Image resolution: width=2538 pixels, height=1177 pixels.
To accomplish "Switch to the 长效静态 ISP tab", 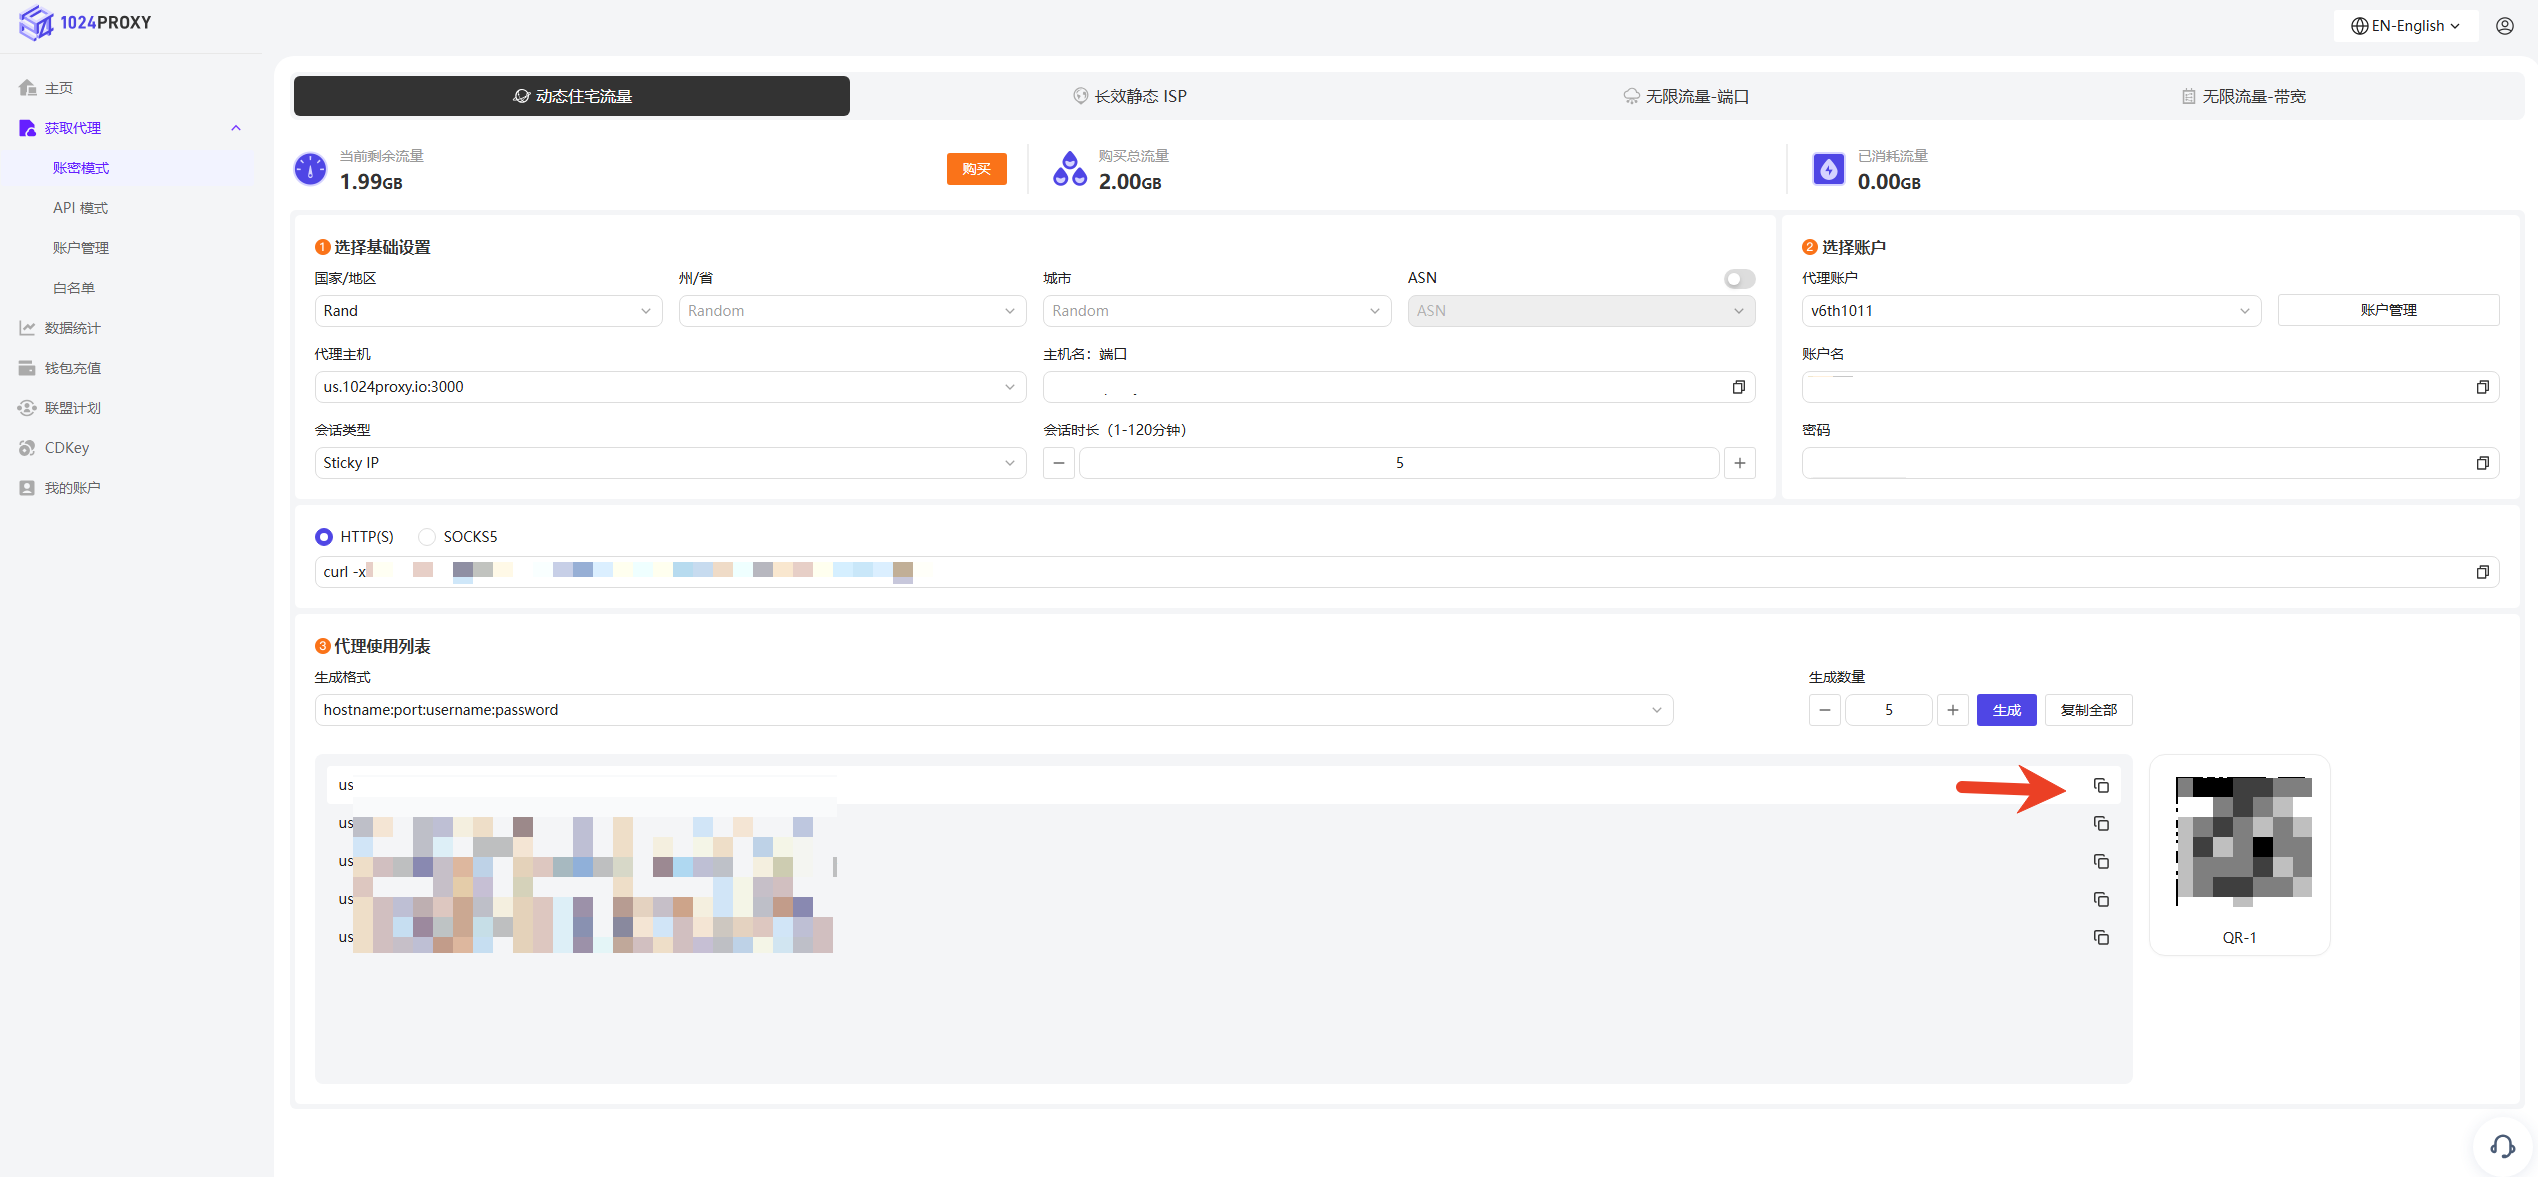I will pos(1128,96).
